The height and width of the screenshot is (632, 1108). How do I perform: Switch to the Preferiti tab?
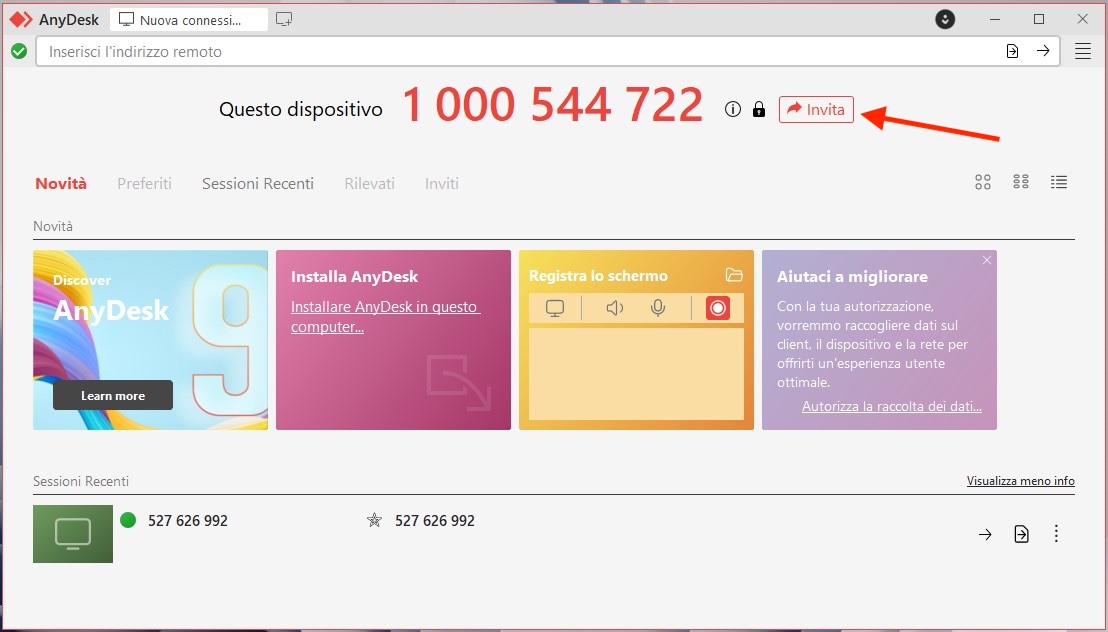pyautogui.click(x=144, y=184)
